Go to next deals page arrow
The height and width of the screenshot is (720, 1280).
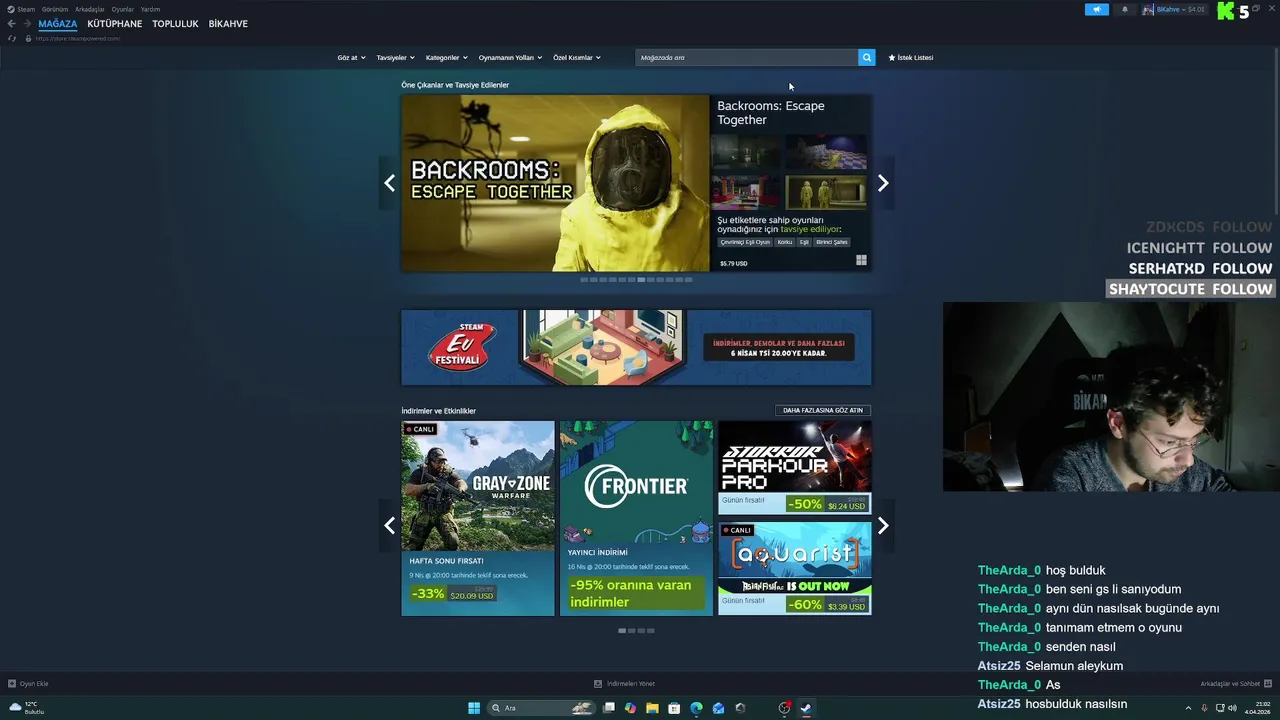click(883, 526)
